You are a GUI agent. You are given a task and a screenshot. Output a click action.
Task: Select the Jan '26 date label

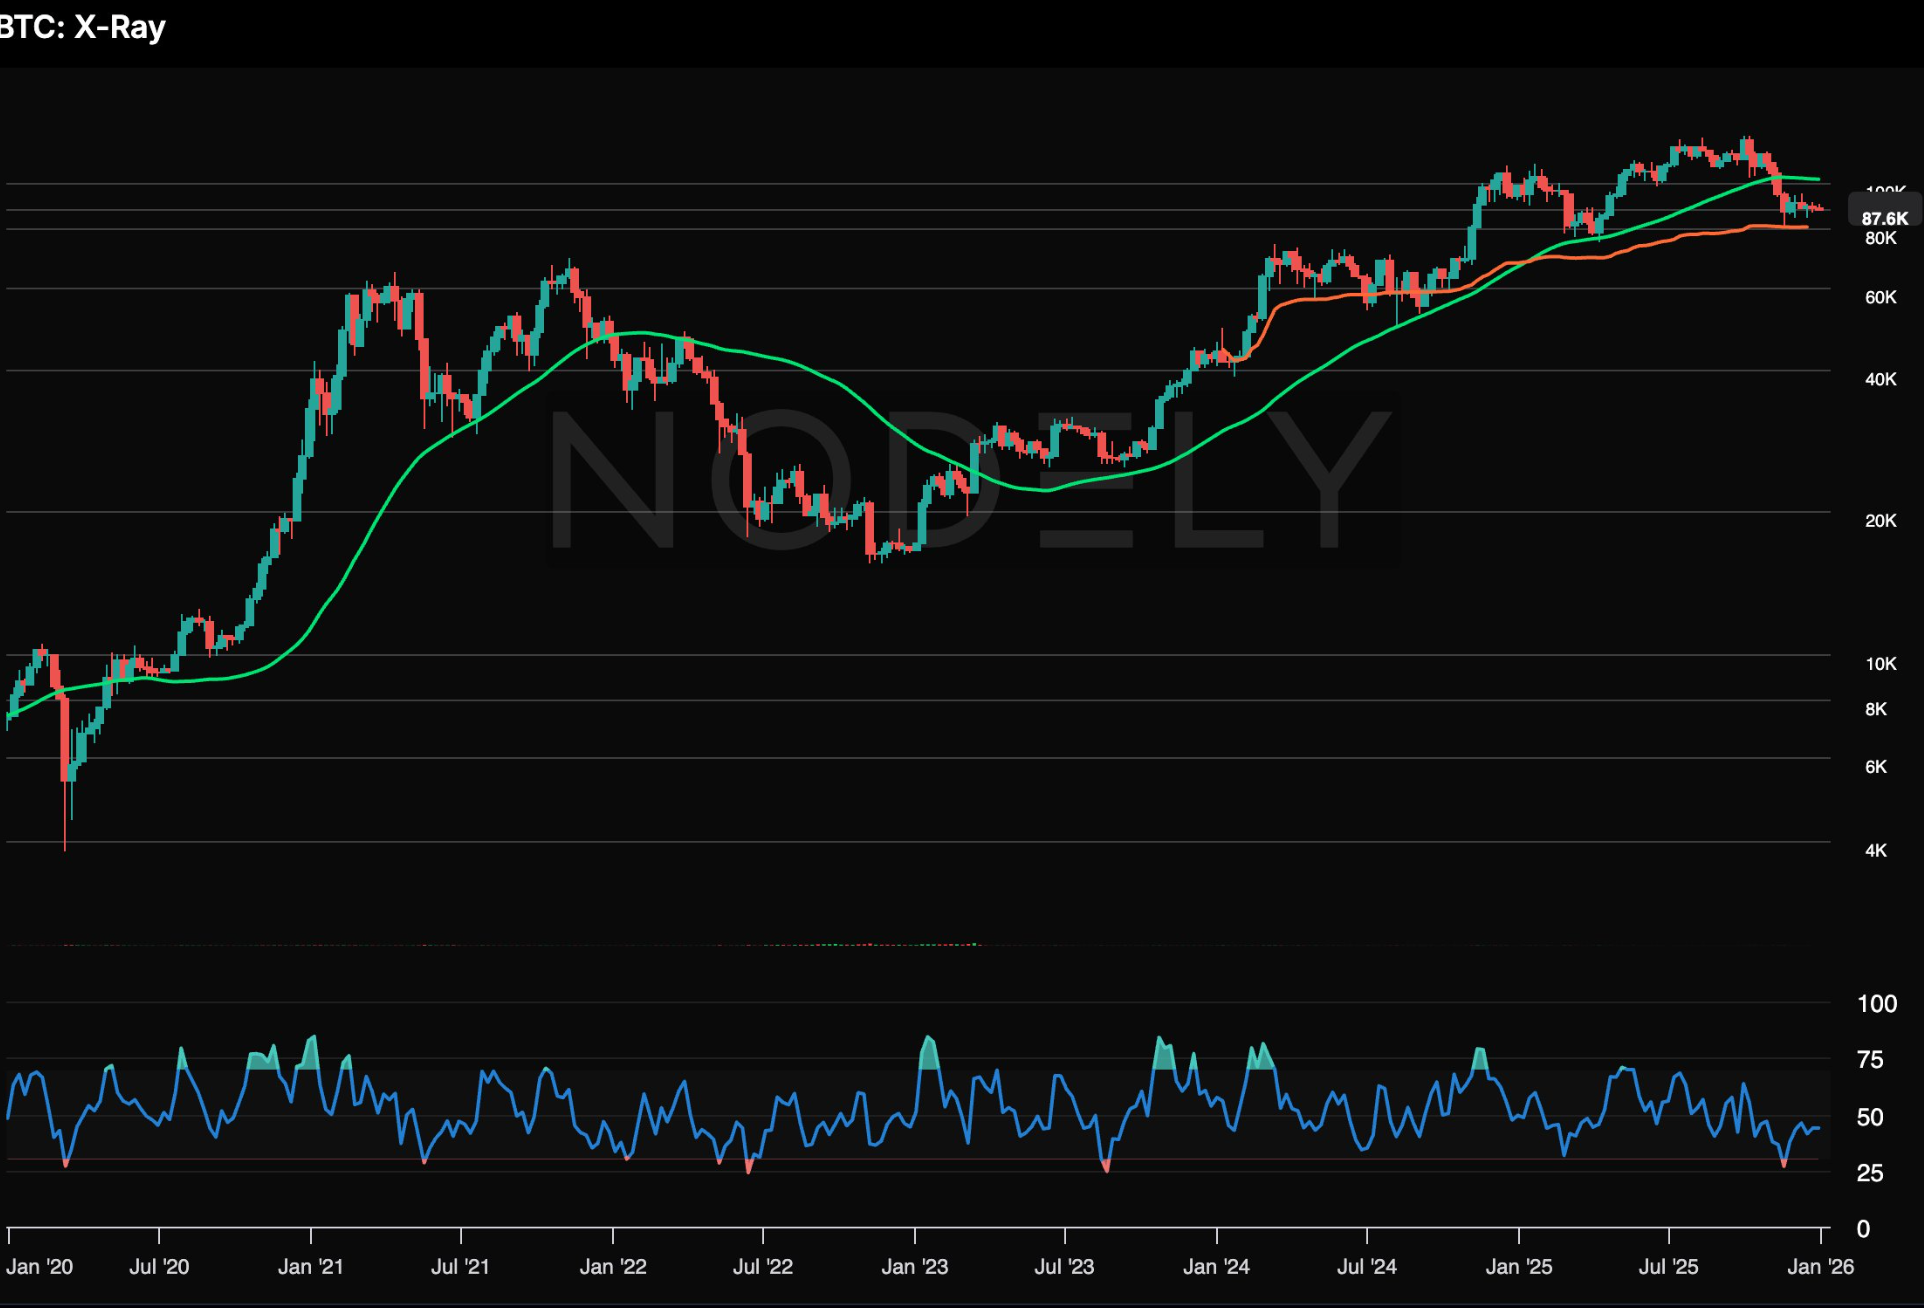pos(1820,1267)
